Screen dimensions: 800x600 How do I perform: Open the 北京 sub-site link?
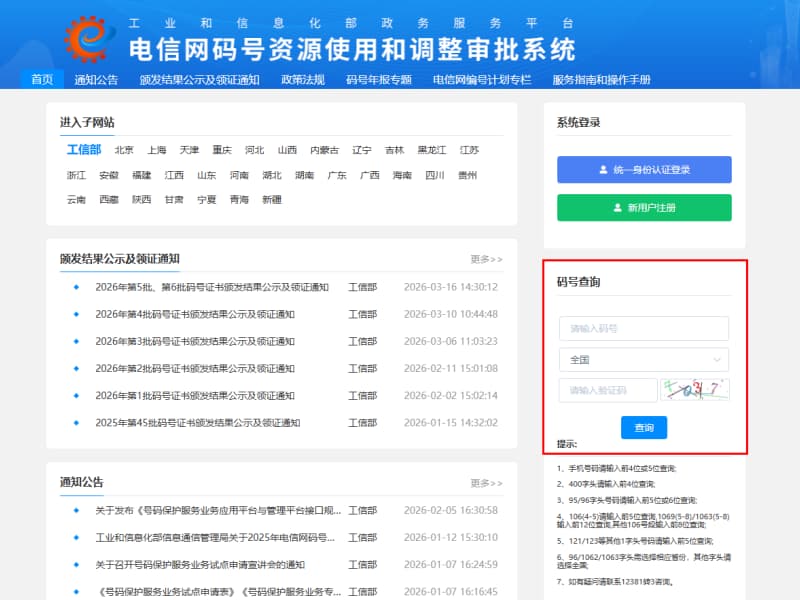(125, 148)
